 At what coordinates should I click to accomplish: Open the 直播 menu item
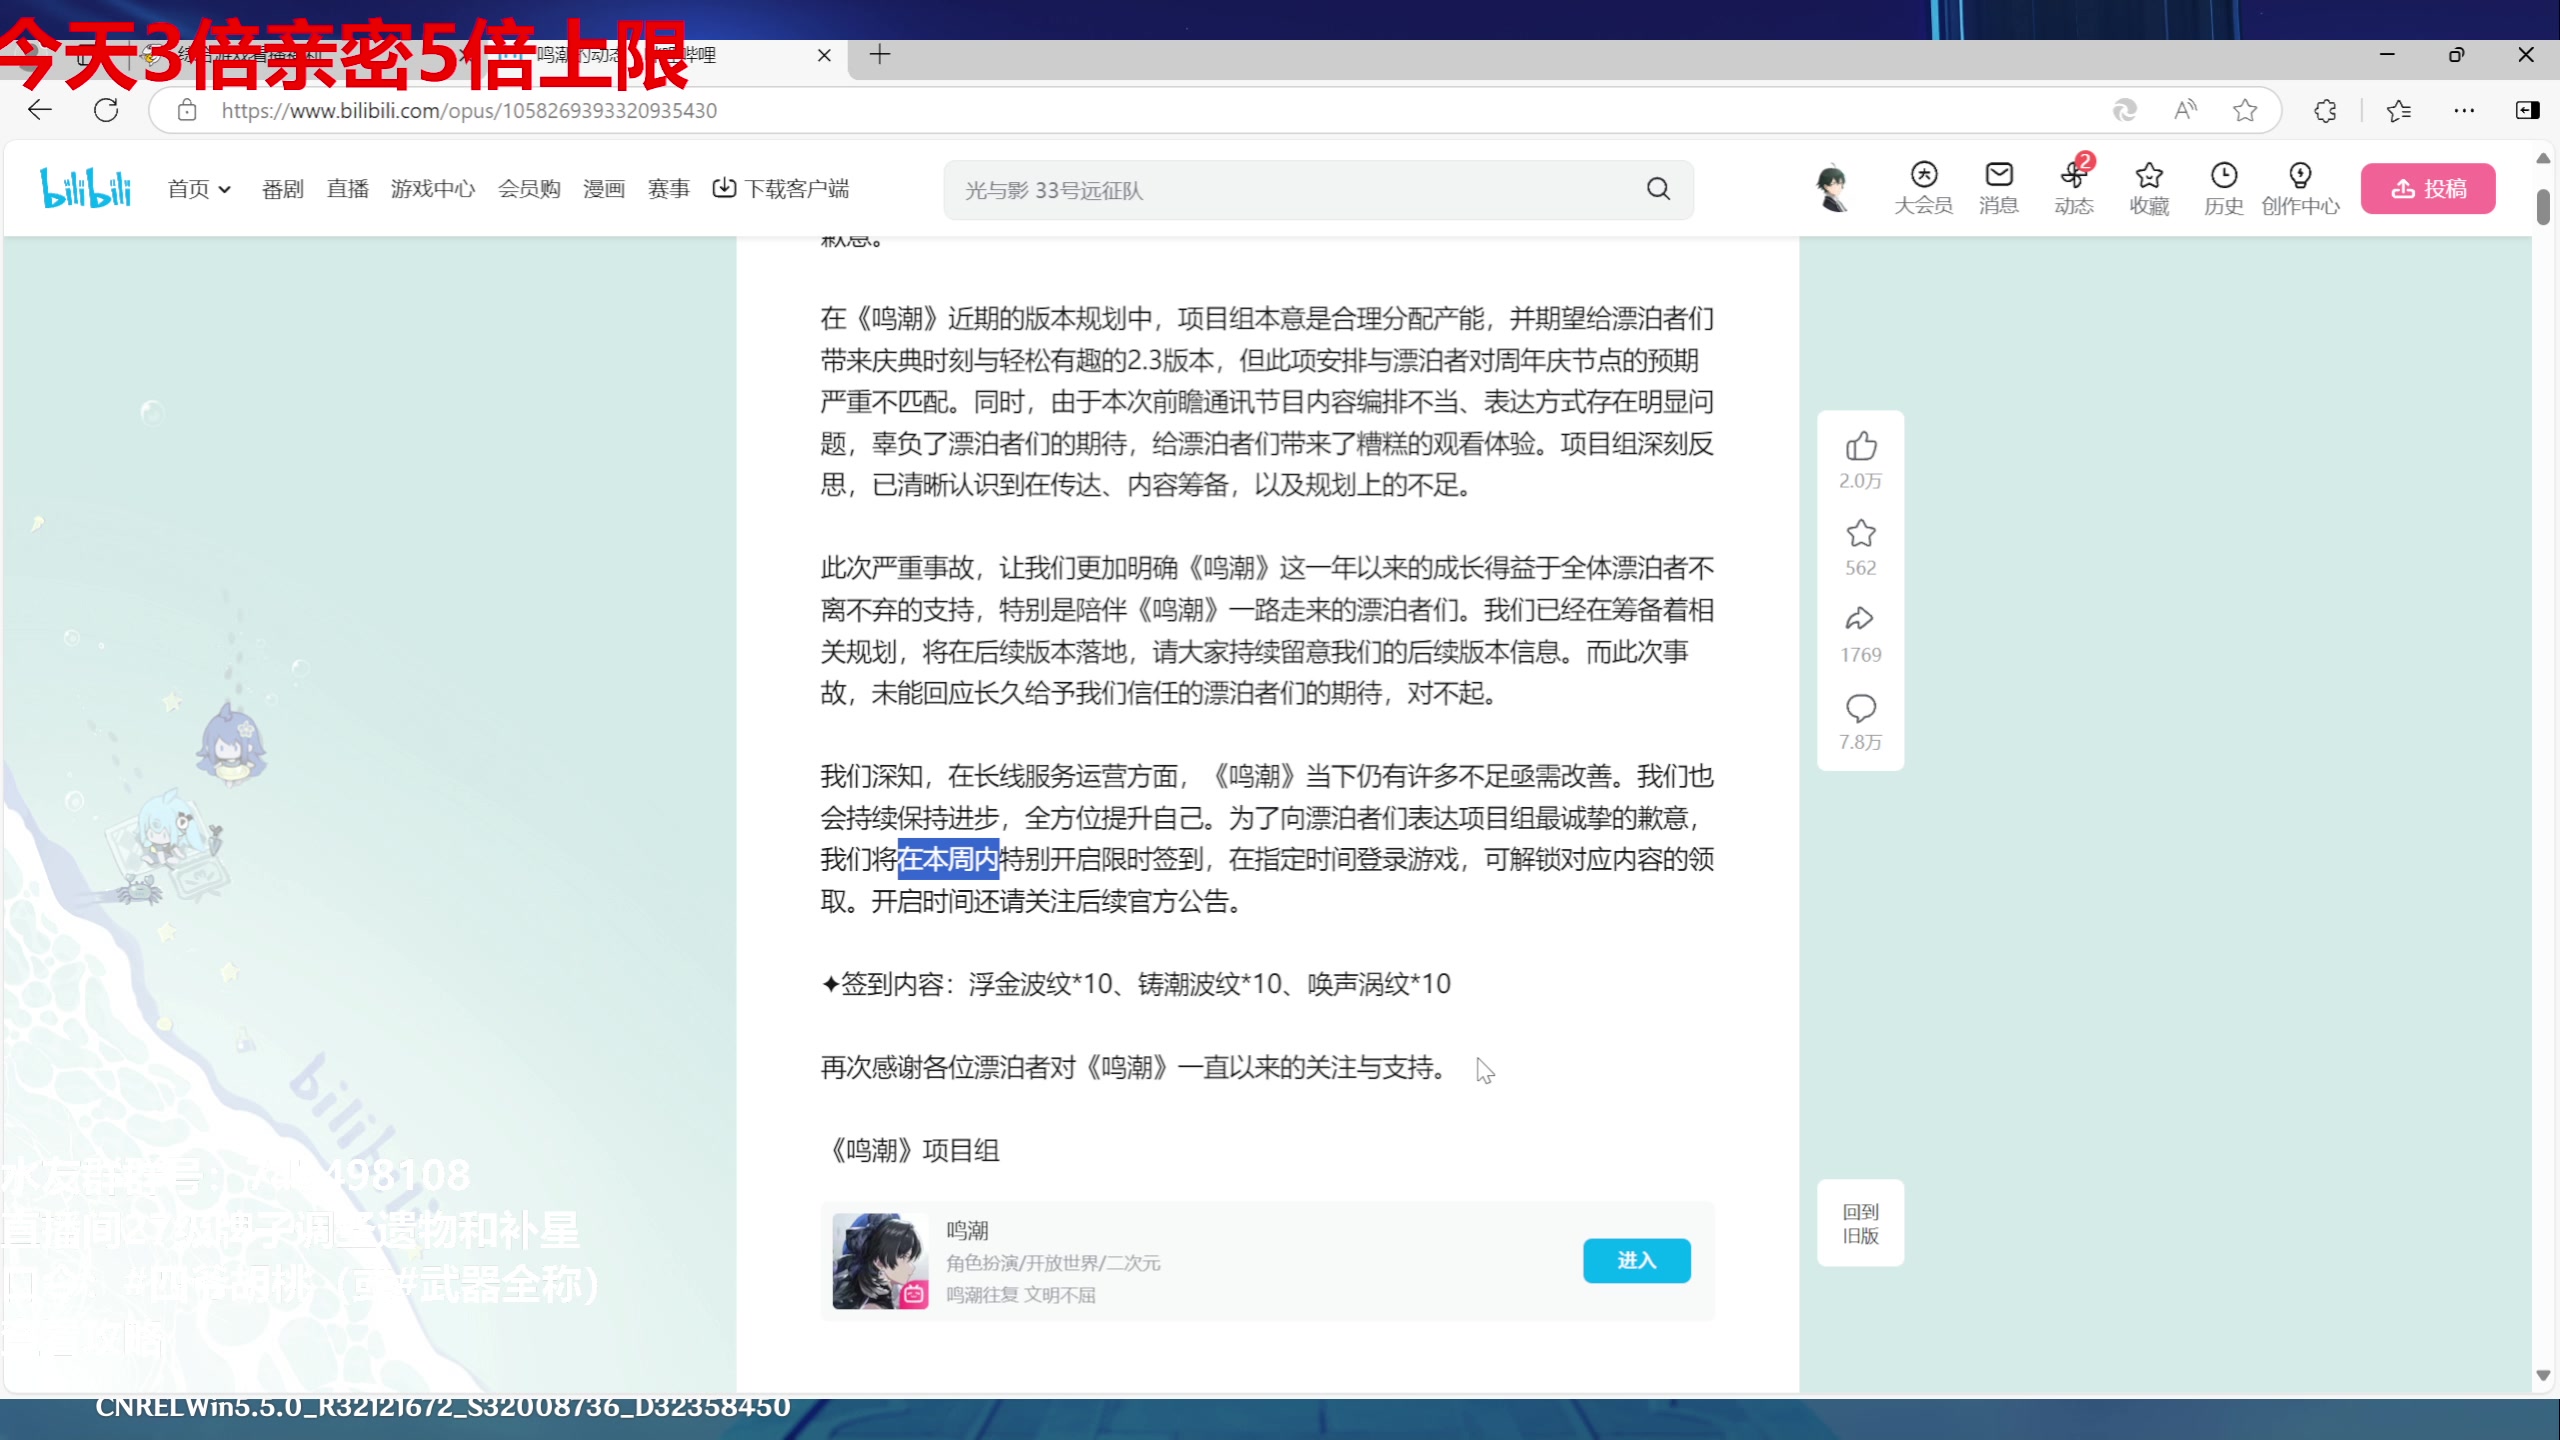coord(347,189)
